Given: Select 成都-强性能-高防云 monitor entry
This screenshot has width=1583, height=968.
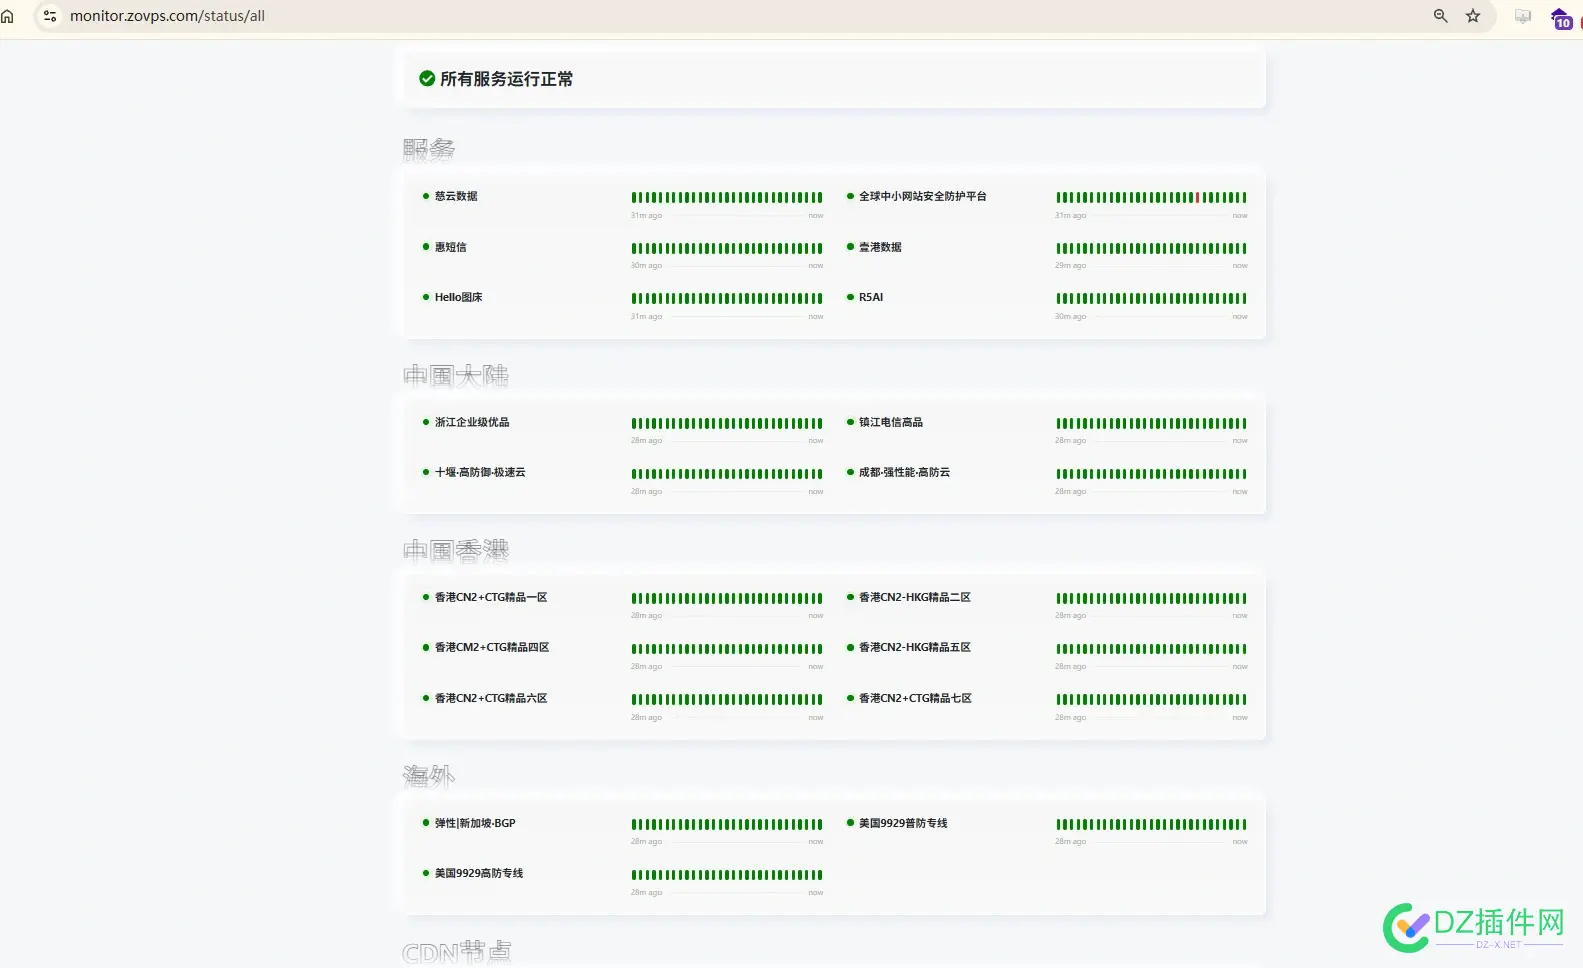Looking at the screenshot, I should point(904,472).
